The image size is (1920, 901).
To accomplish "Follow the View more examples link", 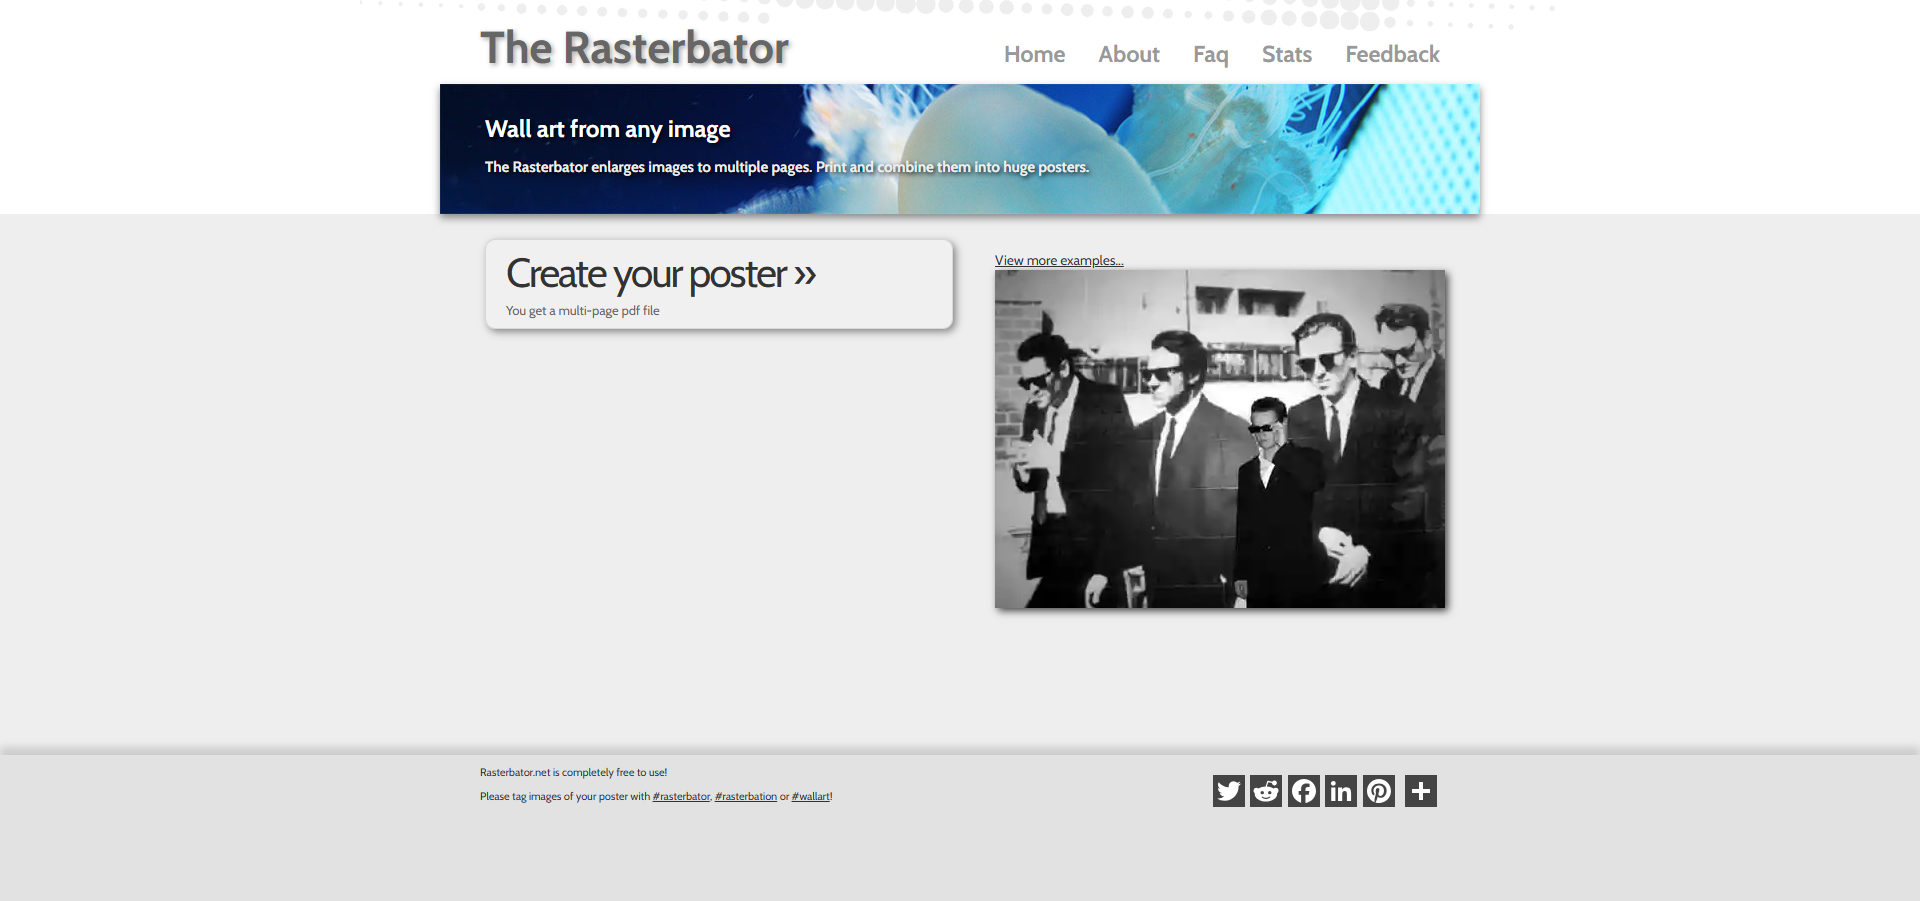I will click(x=1058, y=261).
